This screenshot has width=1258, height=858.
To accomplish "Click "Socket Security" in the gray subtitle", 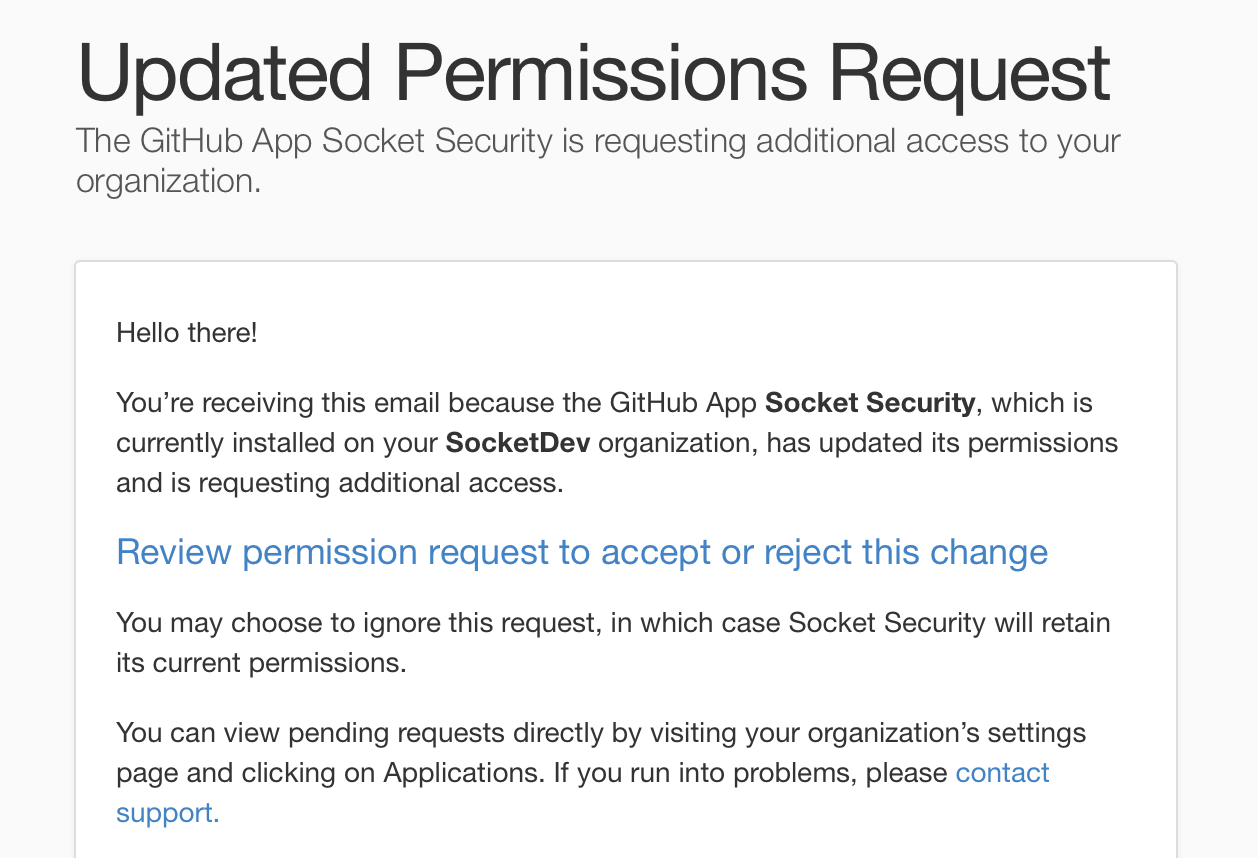I will (437, 141).
